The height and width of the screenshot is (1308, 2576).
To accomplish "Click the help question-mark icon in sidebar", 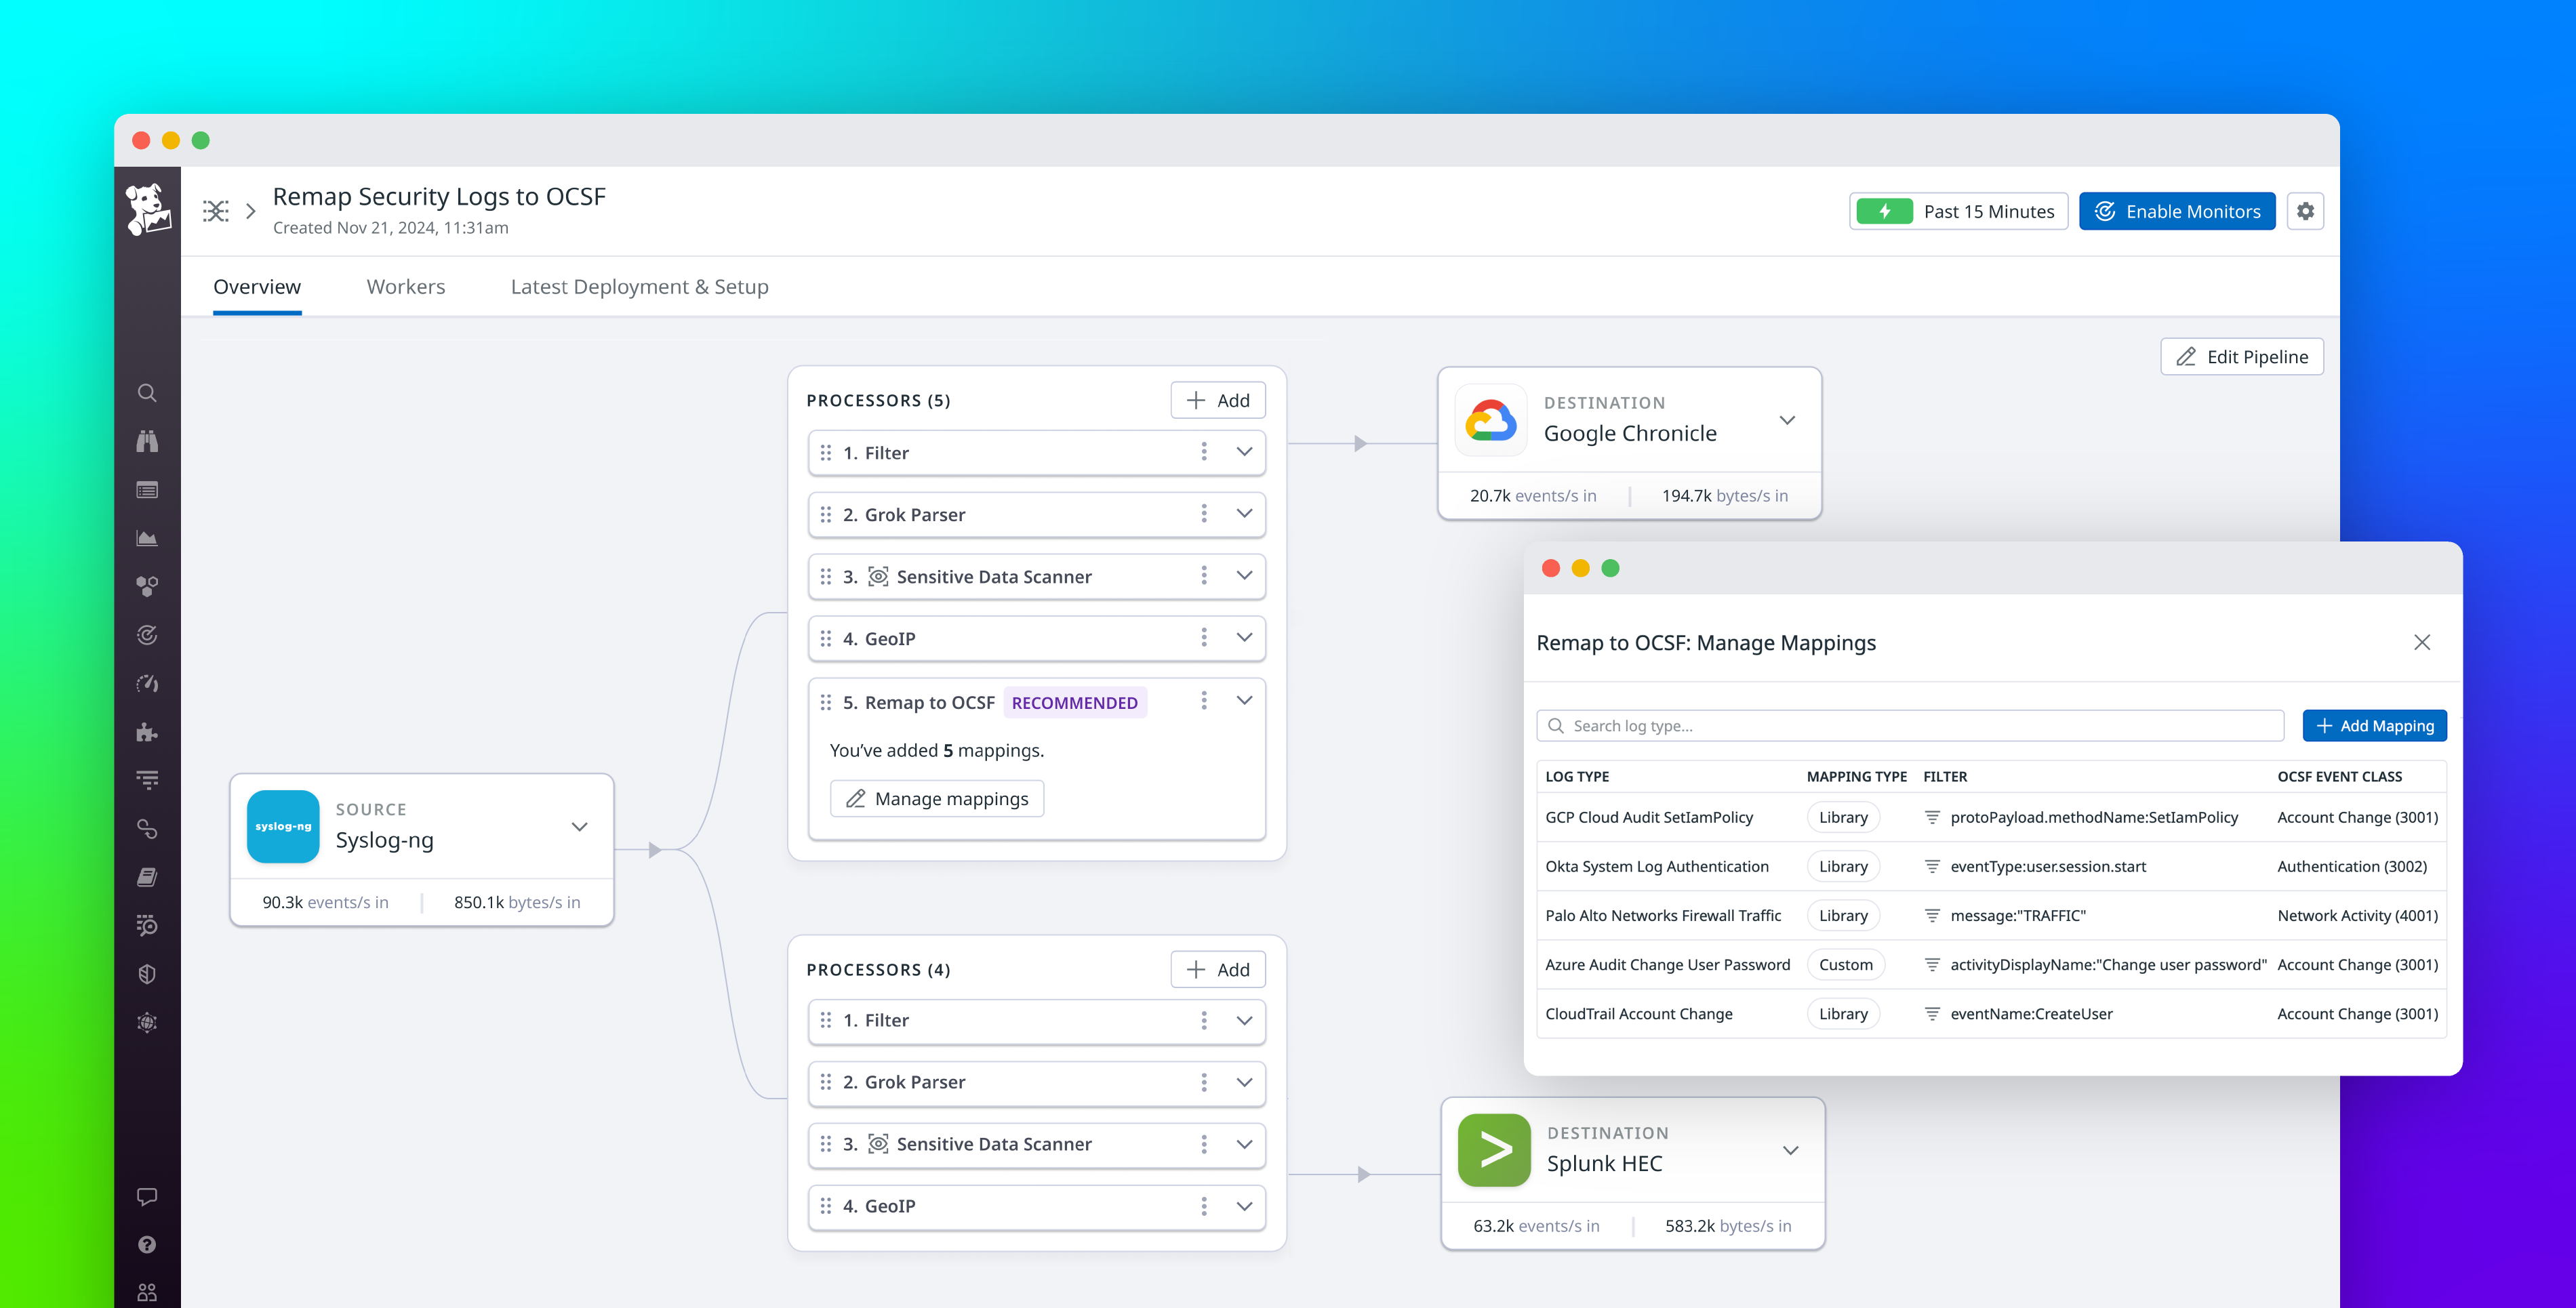I will tap(147, 1244).
